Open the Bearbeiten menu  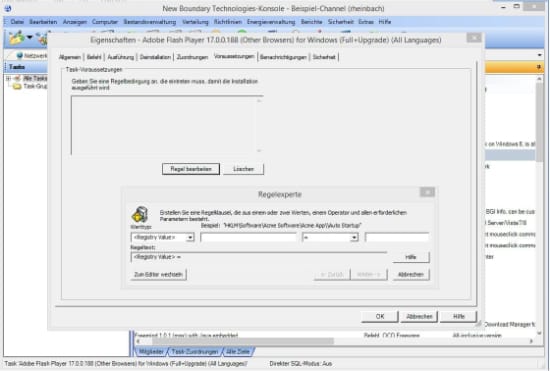point(43,22)
